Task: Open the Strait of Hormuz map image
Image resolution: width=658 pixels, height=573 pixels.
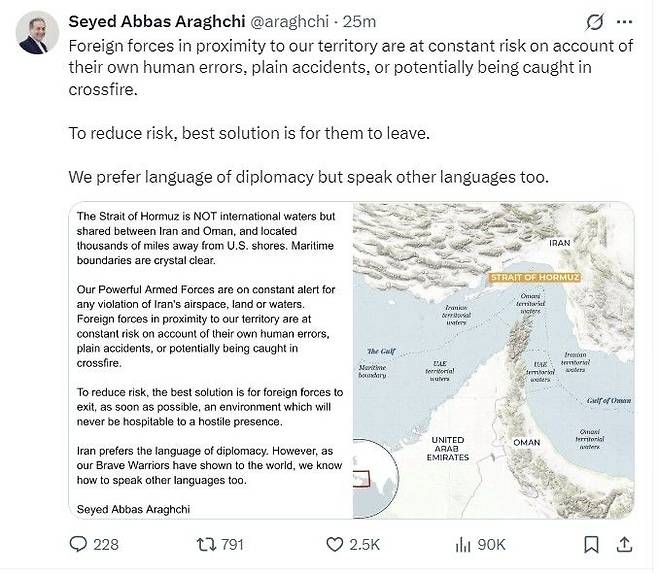Action: coord(493,361)
